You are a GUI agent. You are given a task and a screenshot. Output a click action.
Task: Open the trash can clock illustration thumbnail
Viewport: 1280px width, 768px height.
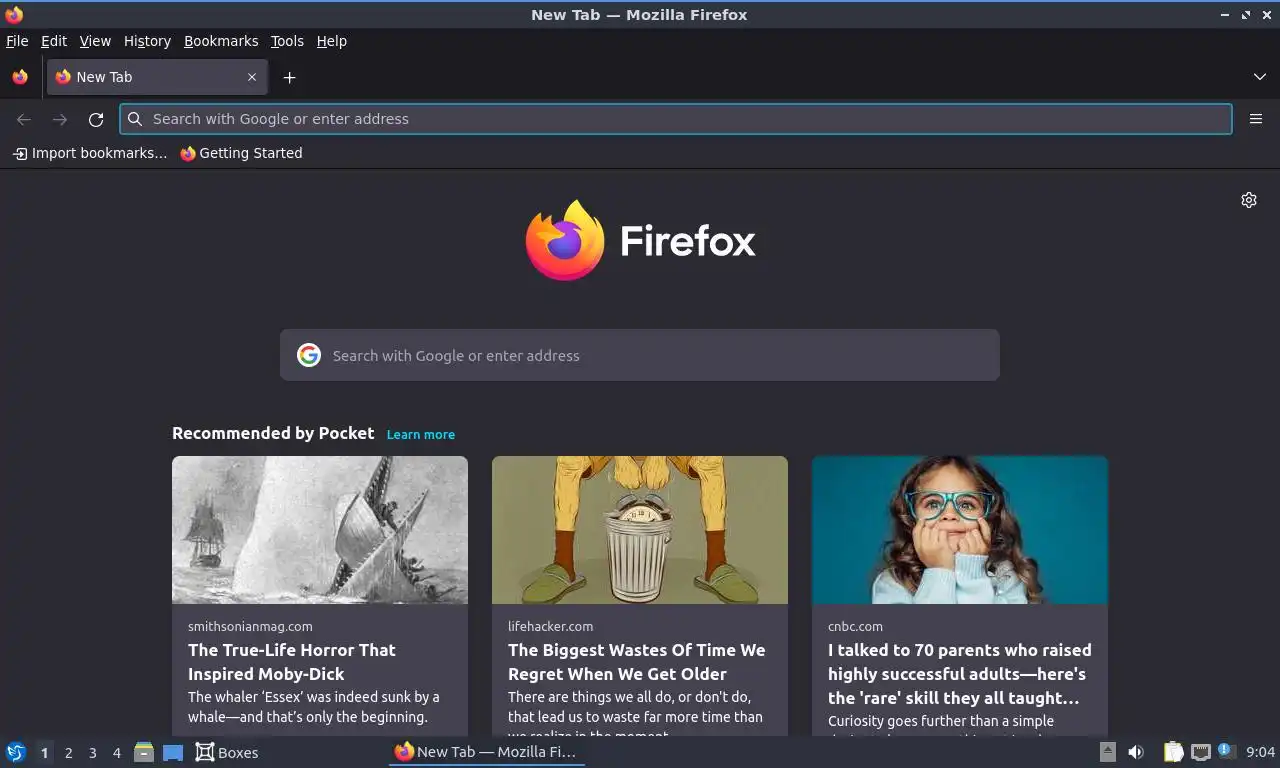(640, 530)
